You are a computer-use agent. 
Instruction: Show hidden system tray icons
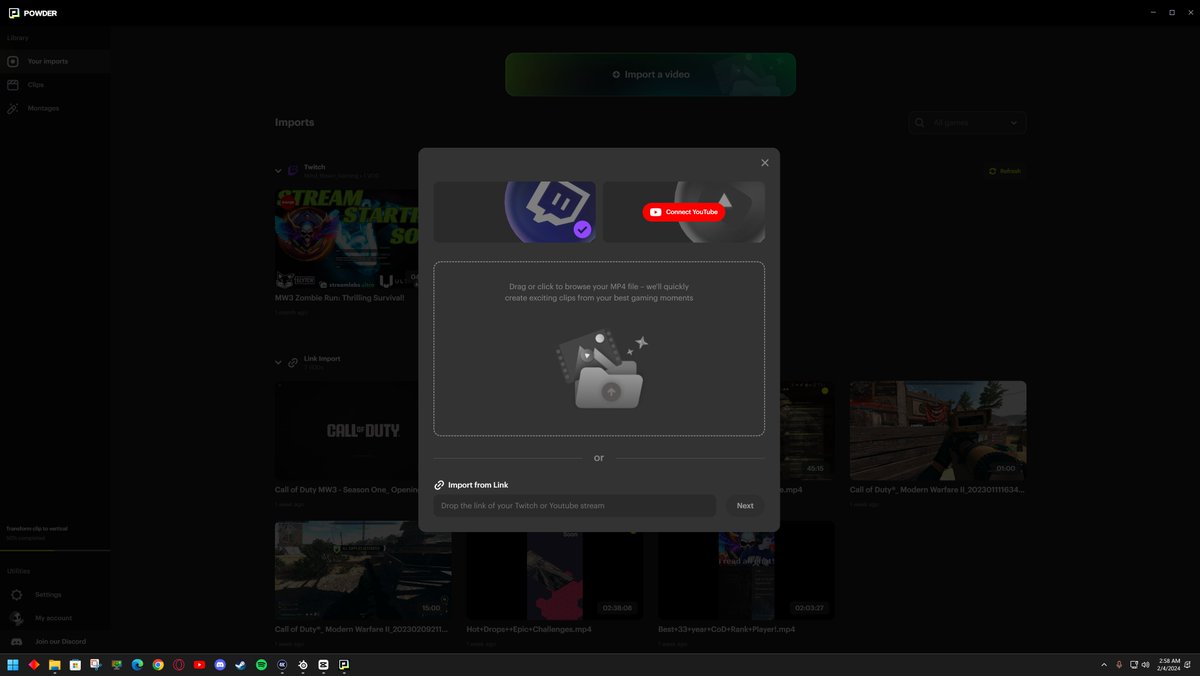[x=1104, y=664]
